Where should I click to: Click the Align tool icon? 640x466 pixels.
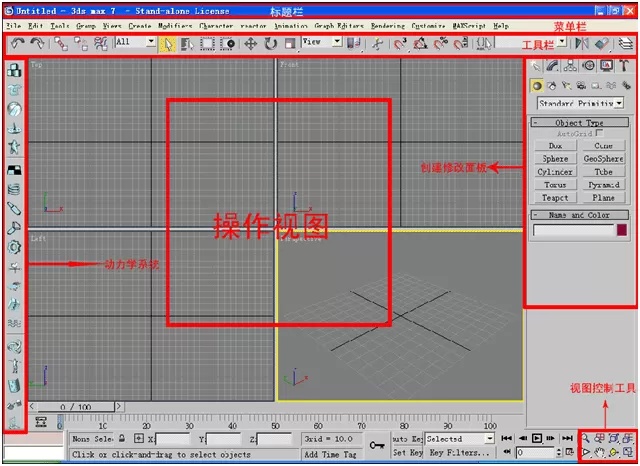602,43
